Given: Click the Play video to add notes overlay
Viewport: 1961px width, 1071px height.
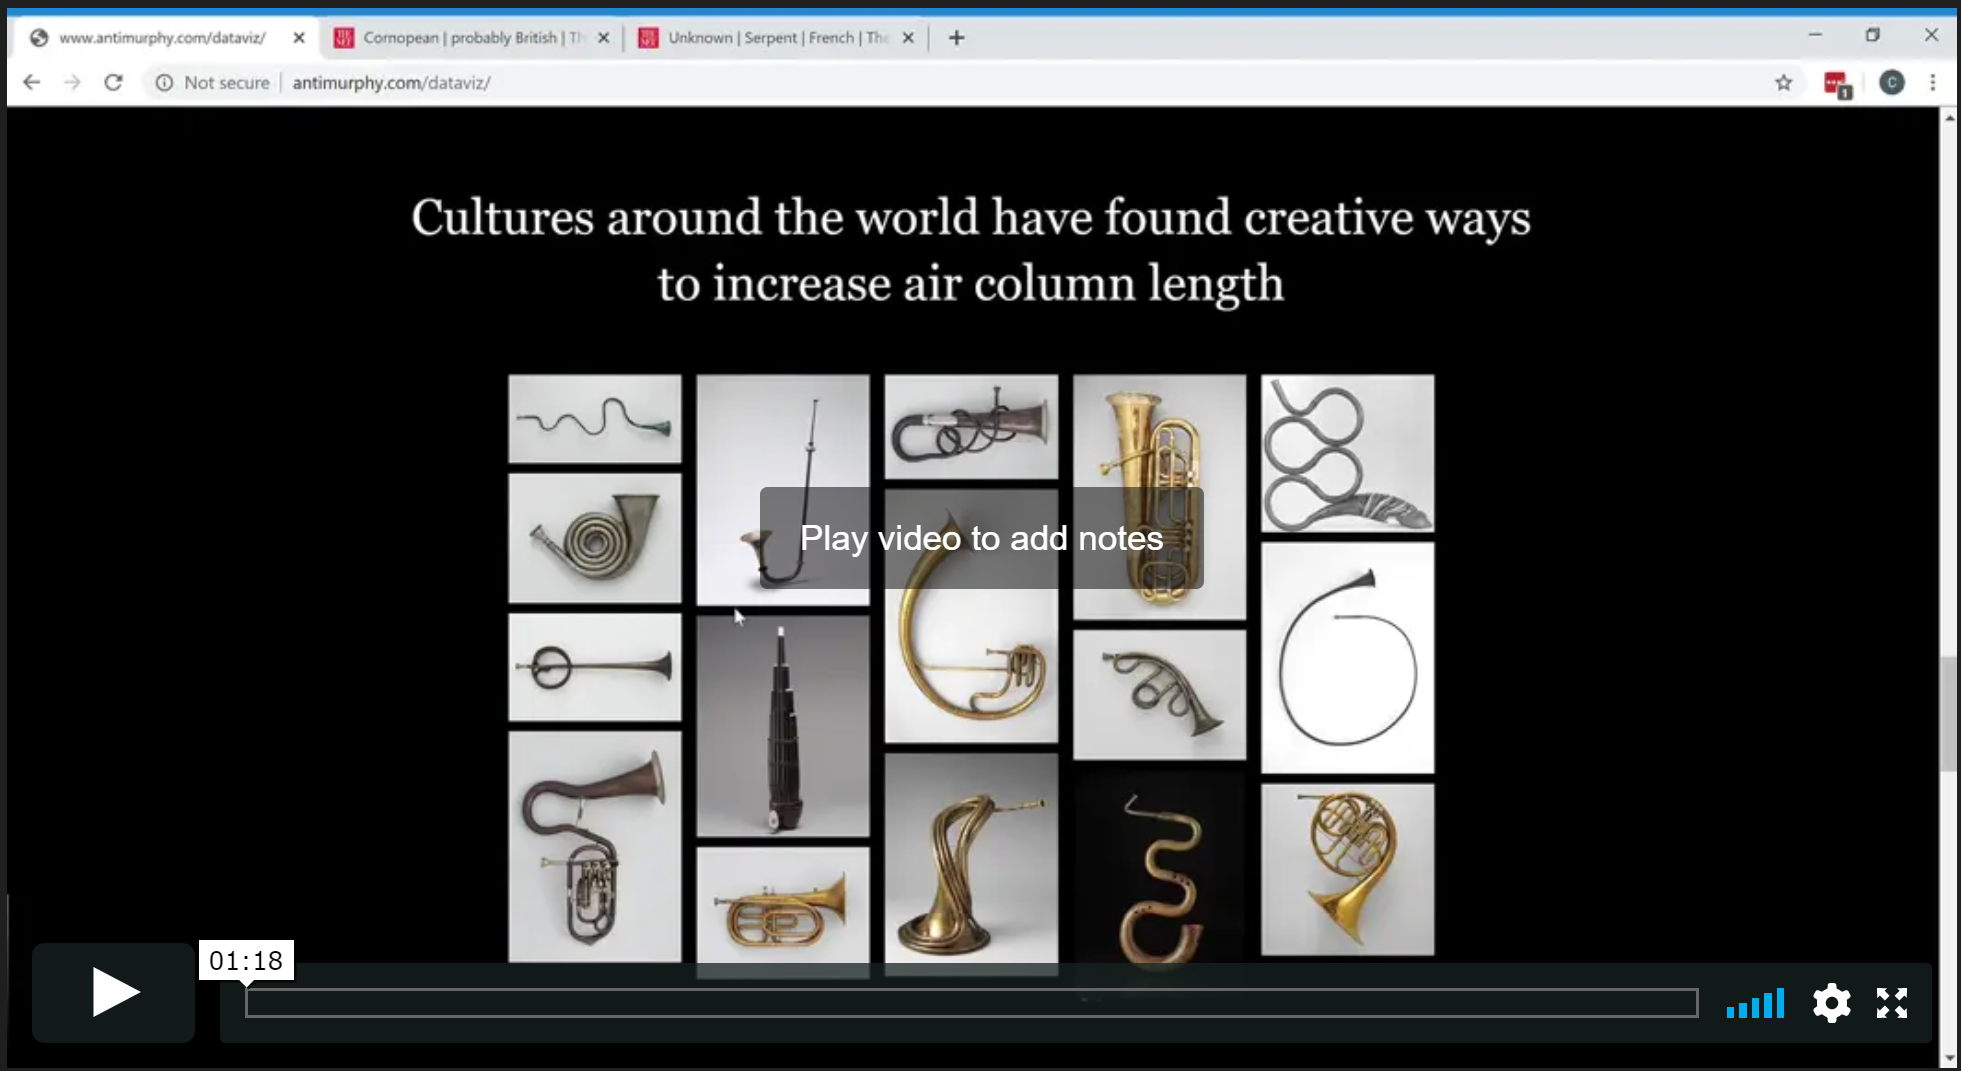Looking at the screenshot, I should coord(980,538).
